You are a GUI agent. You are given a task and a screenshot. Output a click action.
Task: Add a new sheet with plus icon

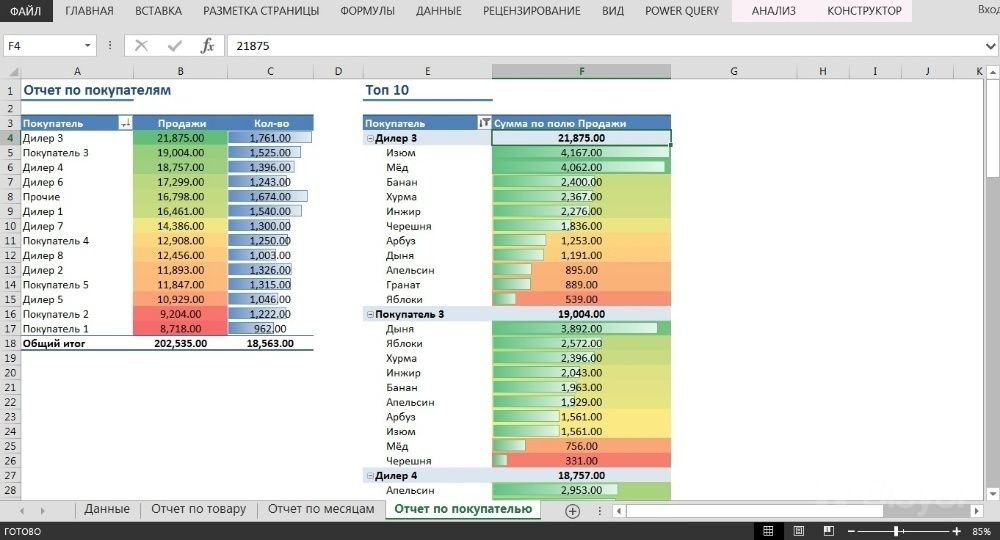click(x=572, y=510)
